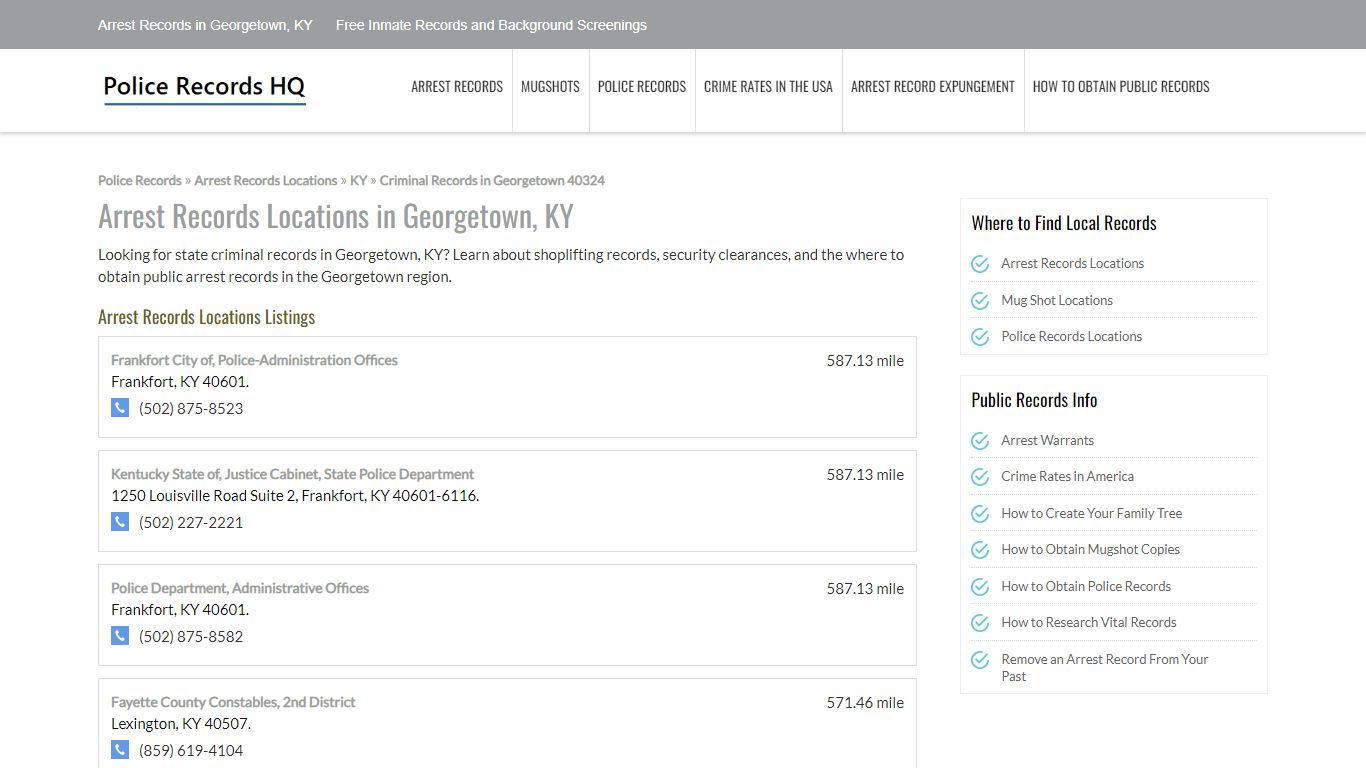Viewport: 1366px width, 768px height.
Task: Click checkmark icon beside How to Create Your Family Tree
Action: tap(980, 514)
